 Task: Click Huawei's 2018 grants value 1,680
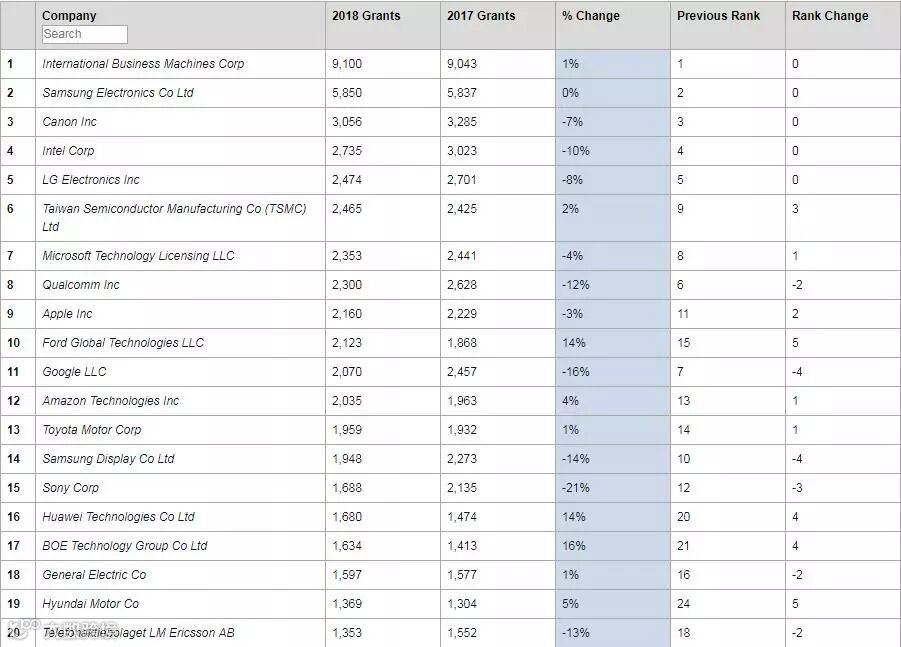pyautogui.click(x=347, y=517)
